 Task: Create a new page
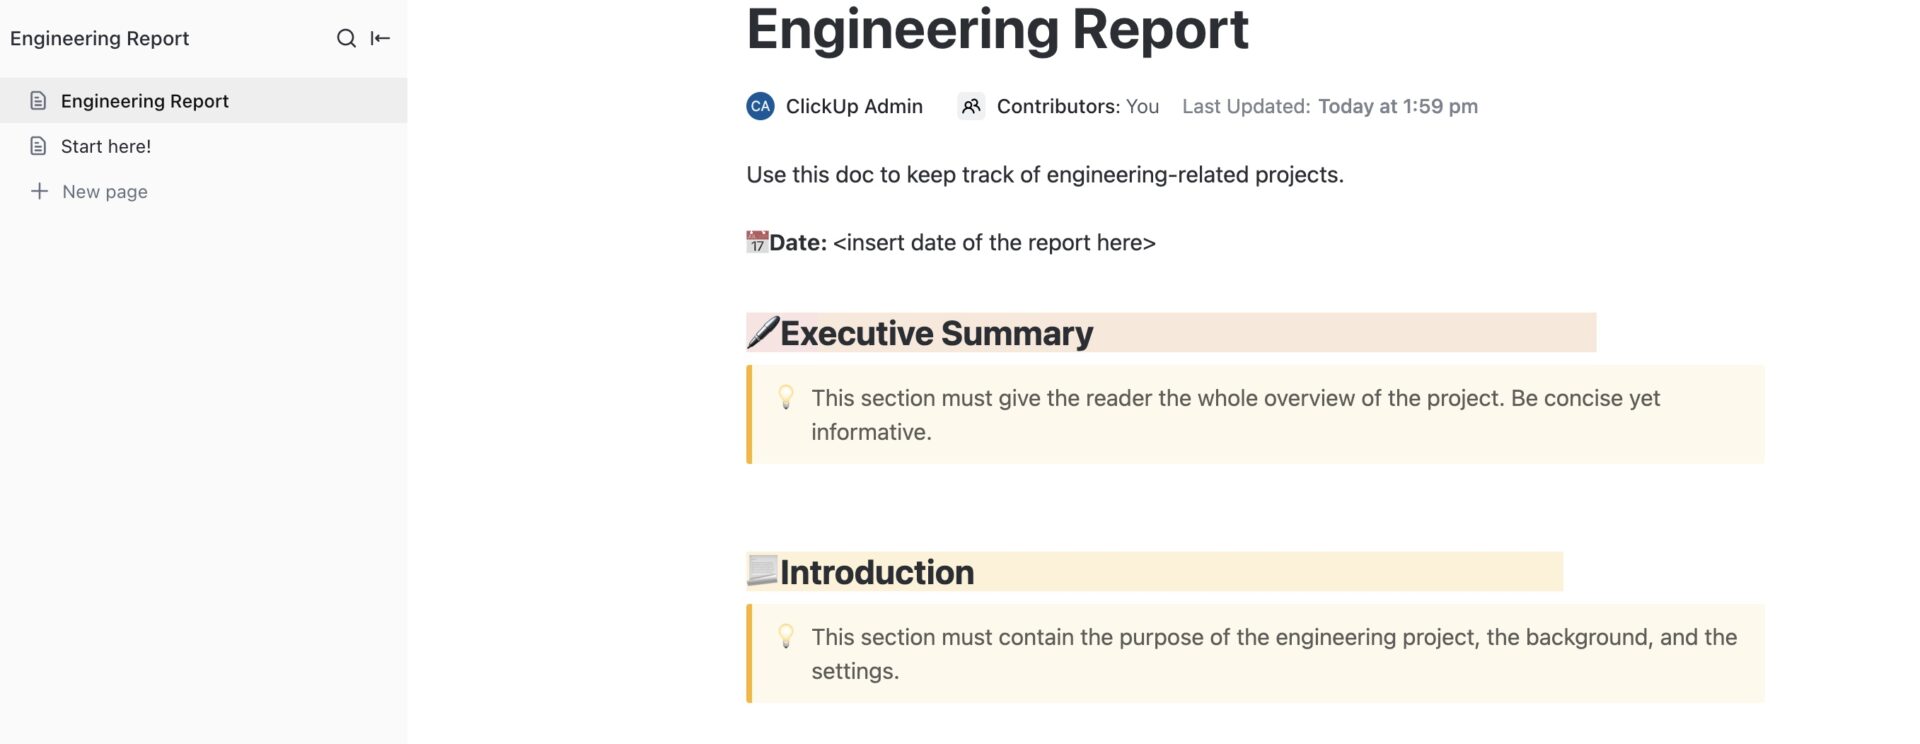pyautogui.click(x=104, y=191)
